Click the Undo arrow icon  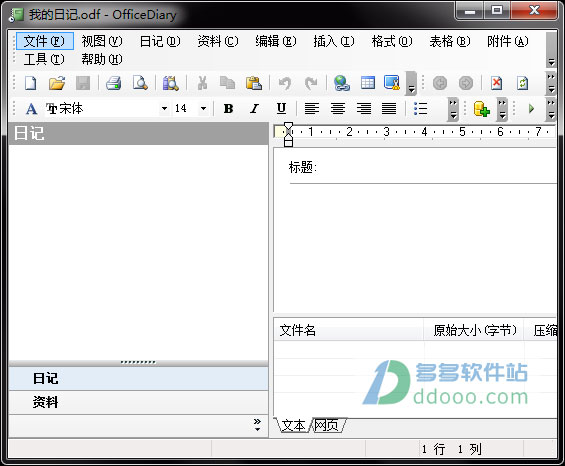point(285,83)
